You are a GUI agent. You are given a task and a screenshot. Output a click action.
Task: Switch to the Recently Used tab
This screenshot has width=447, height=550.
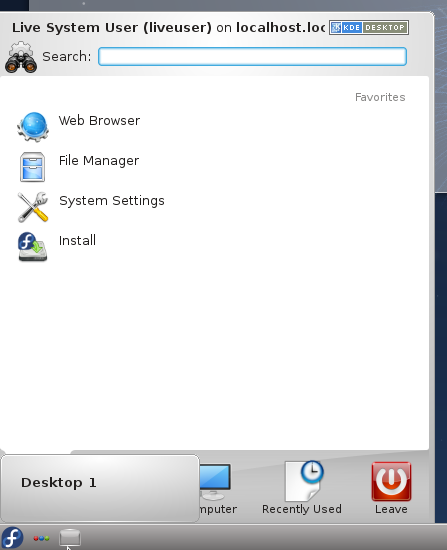click(x=302, y=488)
